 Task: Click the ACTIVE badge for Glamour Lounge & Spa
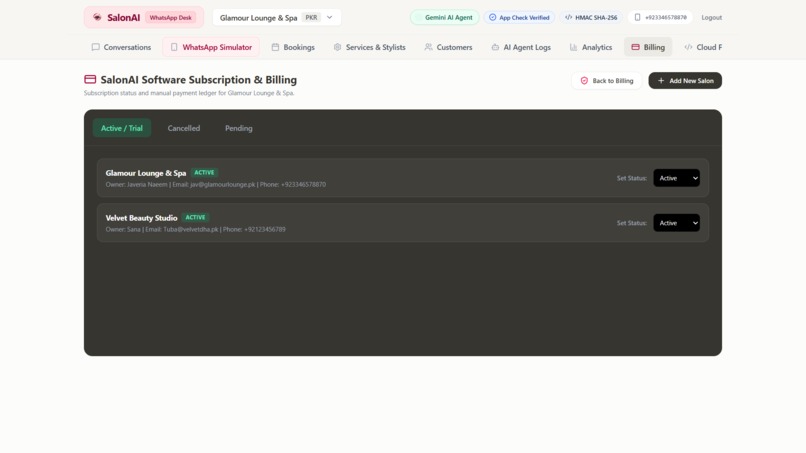204,173
